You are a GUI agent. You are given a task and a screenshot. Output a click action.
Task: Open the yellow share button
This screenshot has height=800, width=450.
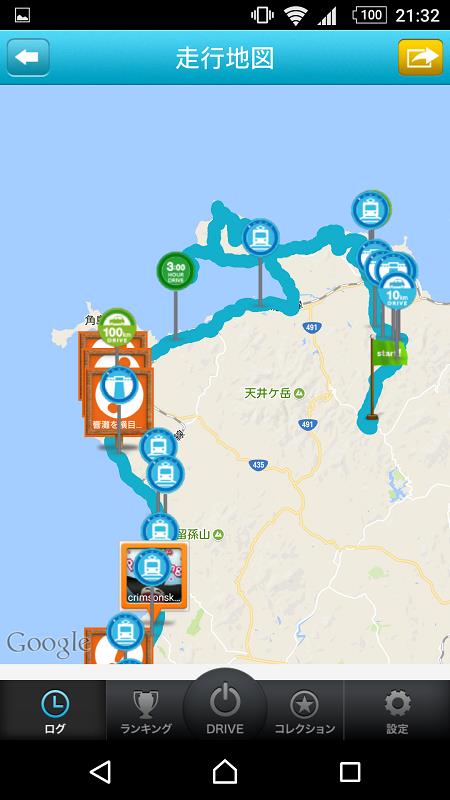[420, 57]
